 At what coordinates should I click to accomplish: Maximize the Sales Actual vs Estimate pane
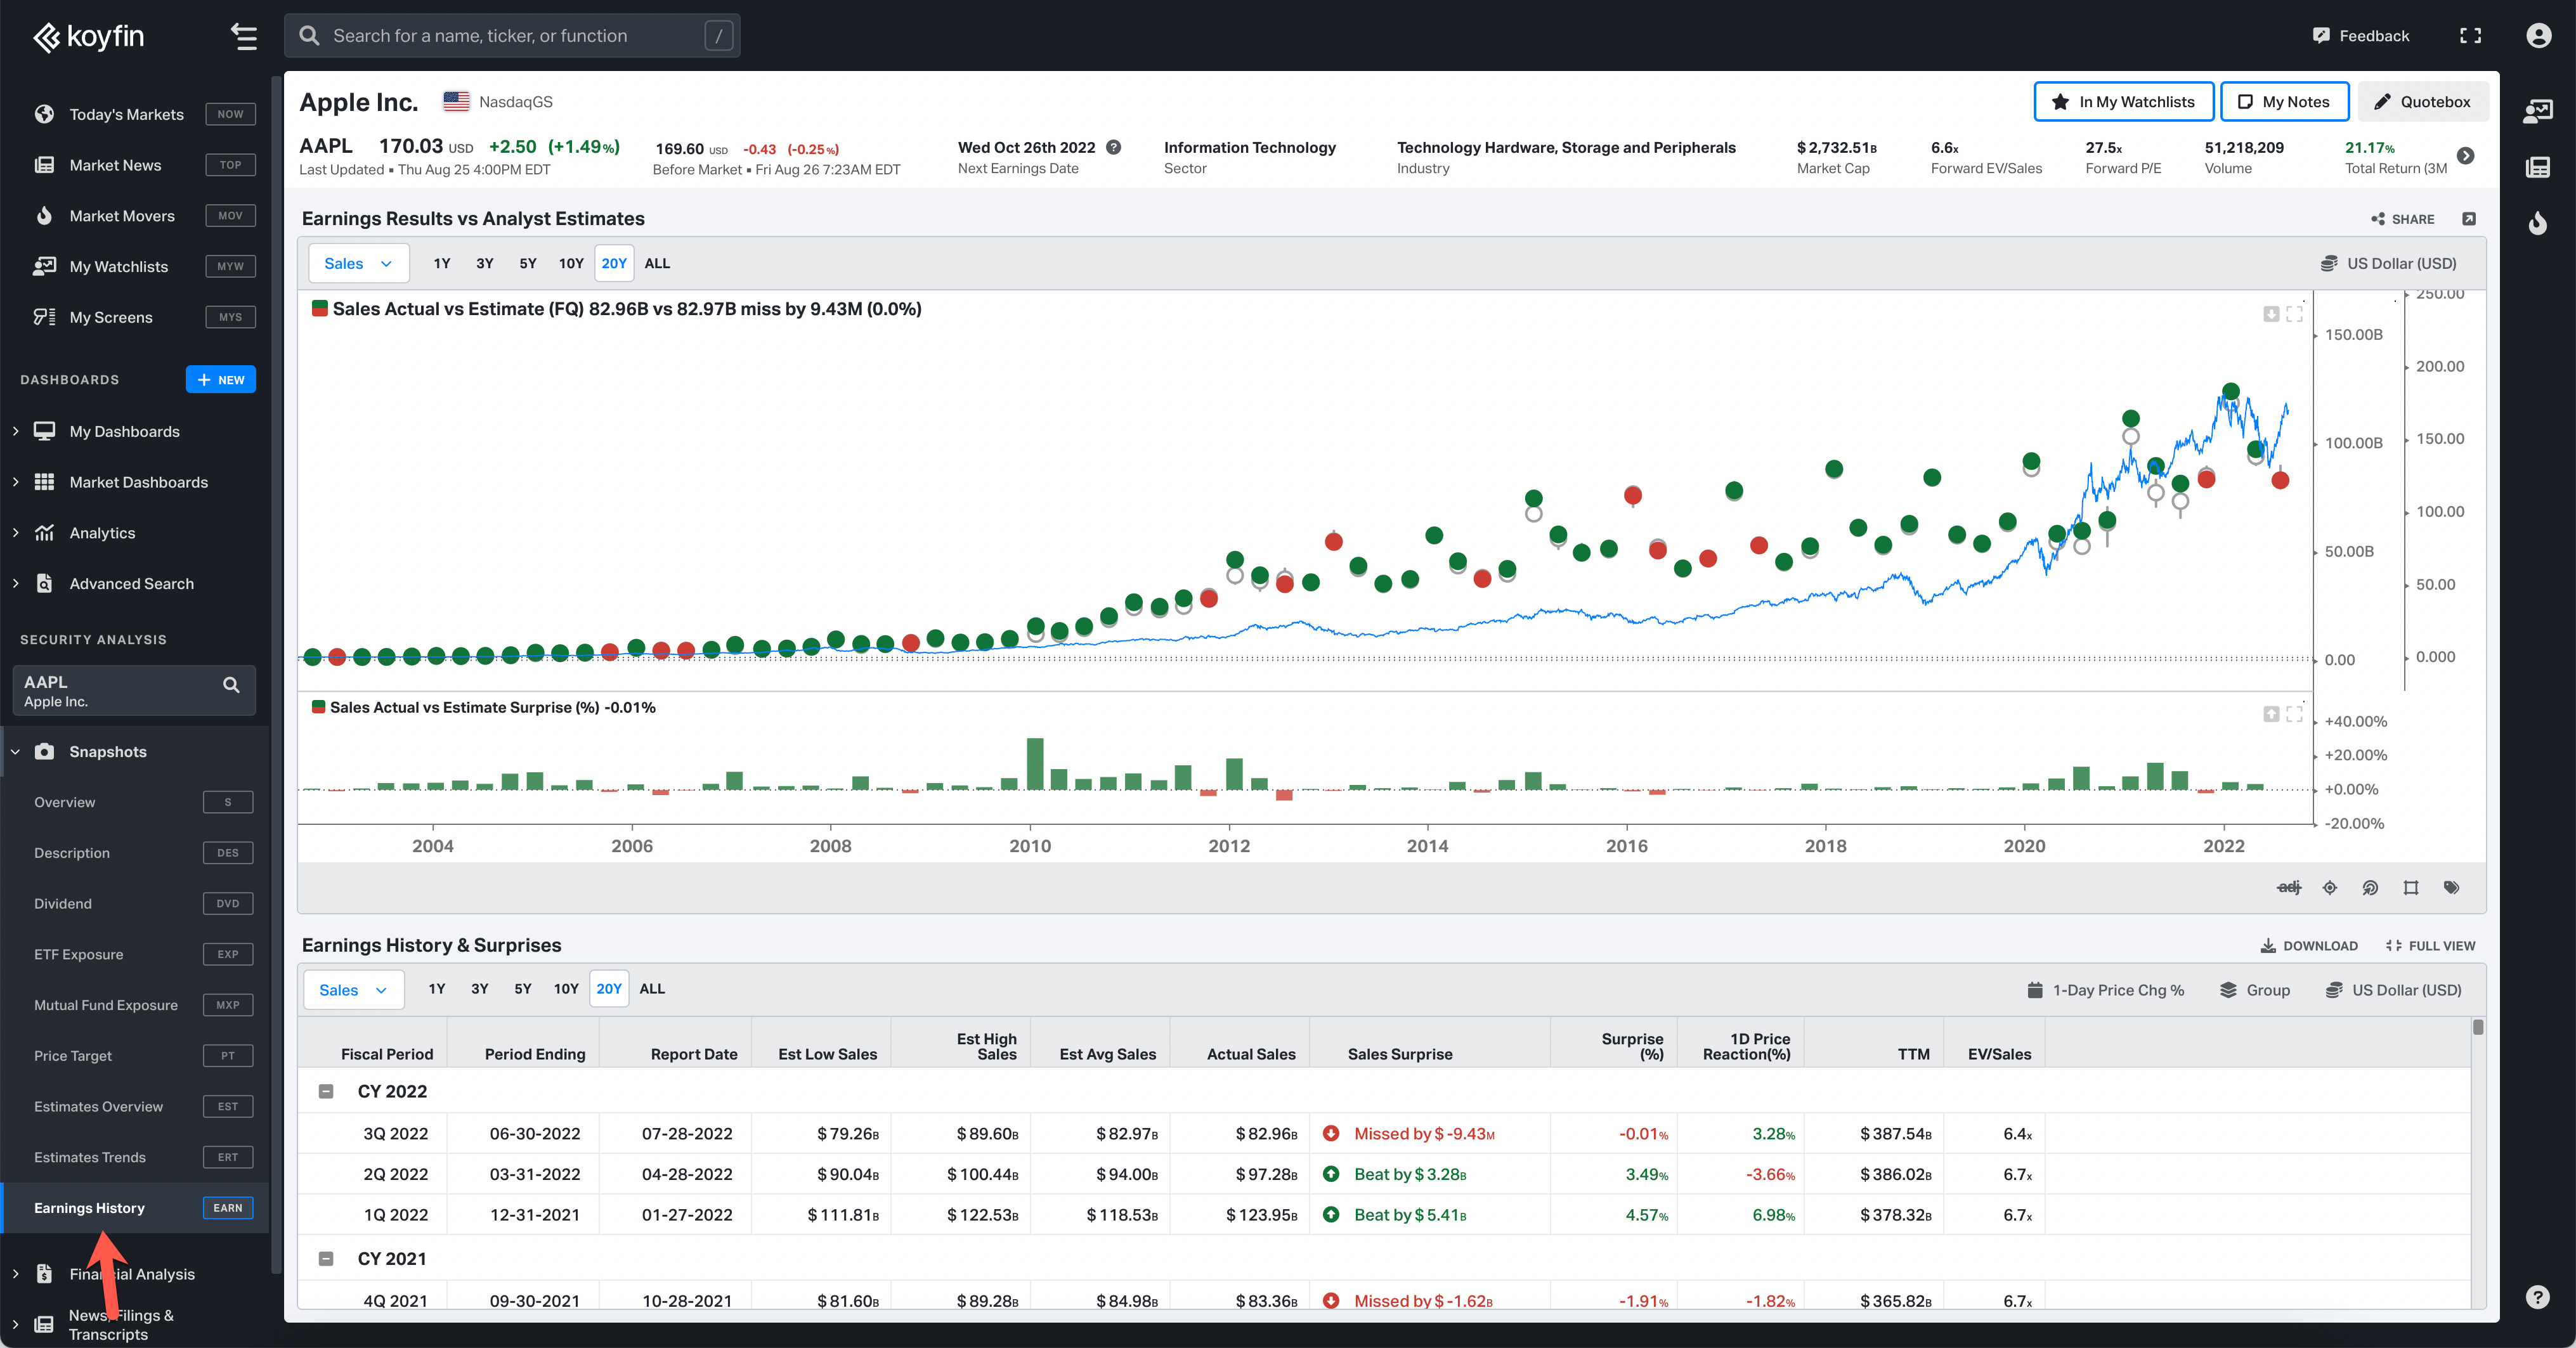[x=2295, y=314]
